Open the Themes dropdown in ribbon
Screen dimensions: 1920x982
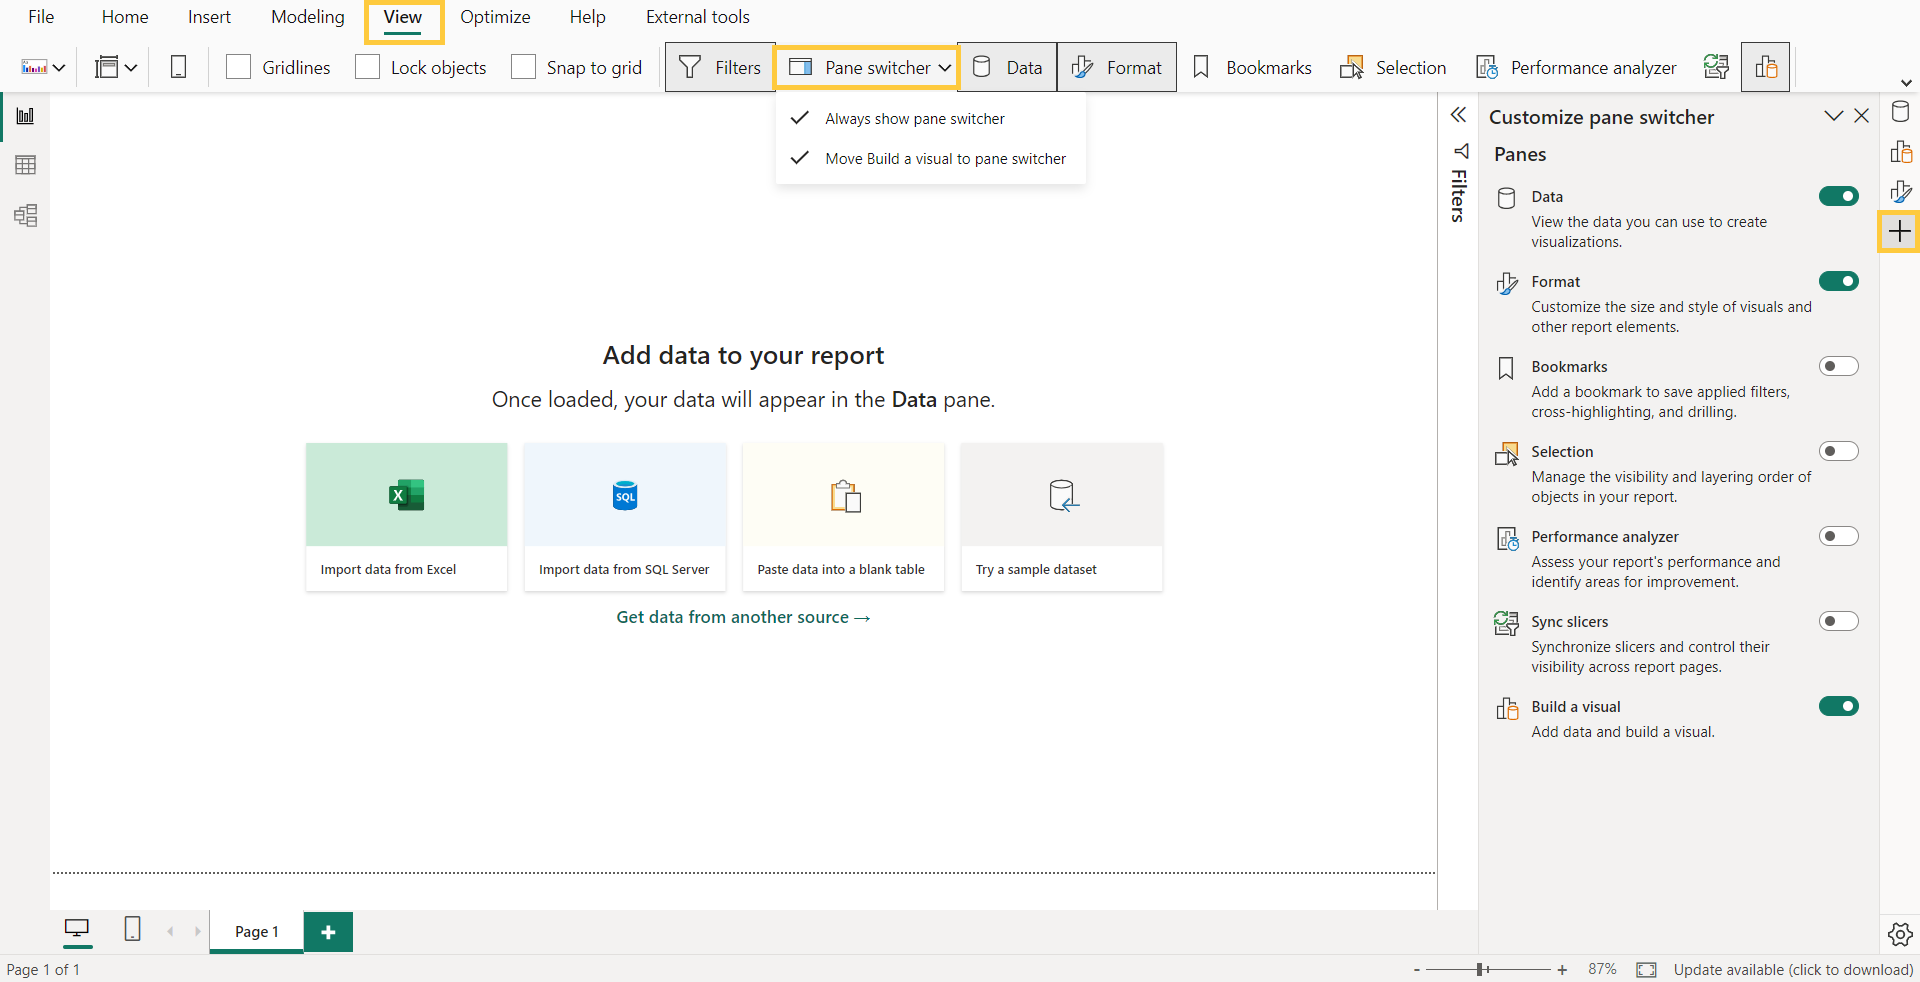coord(43,67)
